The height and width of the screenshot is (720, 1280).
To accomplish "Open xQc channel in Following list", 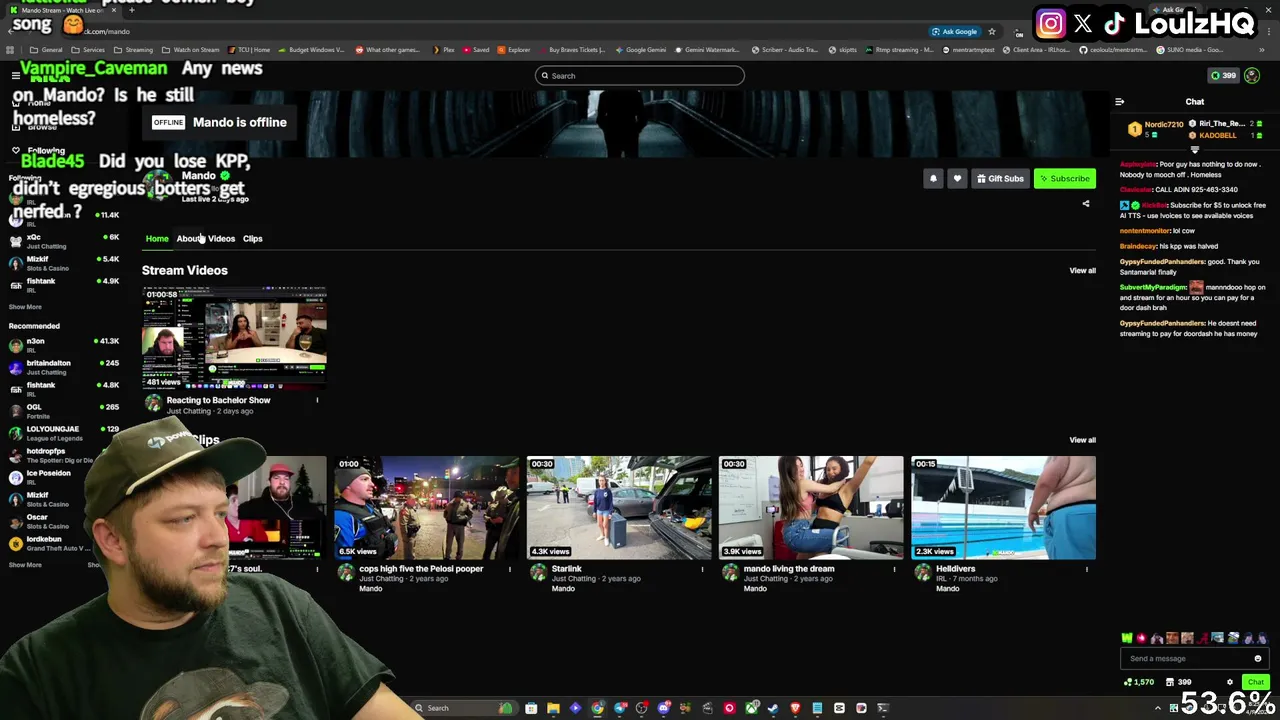I will click(62, 242).
